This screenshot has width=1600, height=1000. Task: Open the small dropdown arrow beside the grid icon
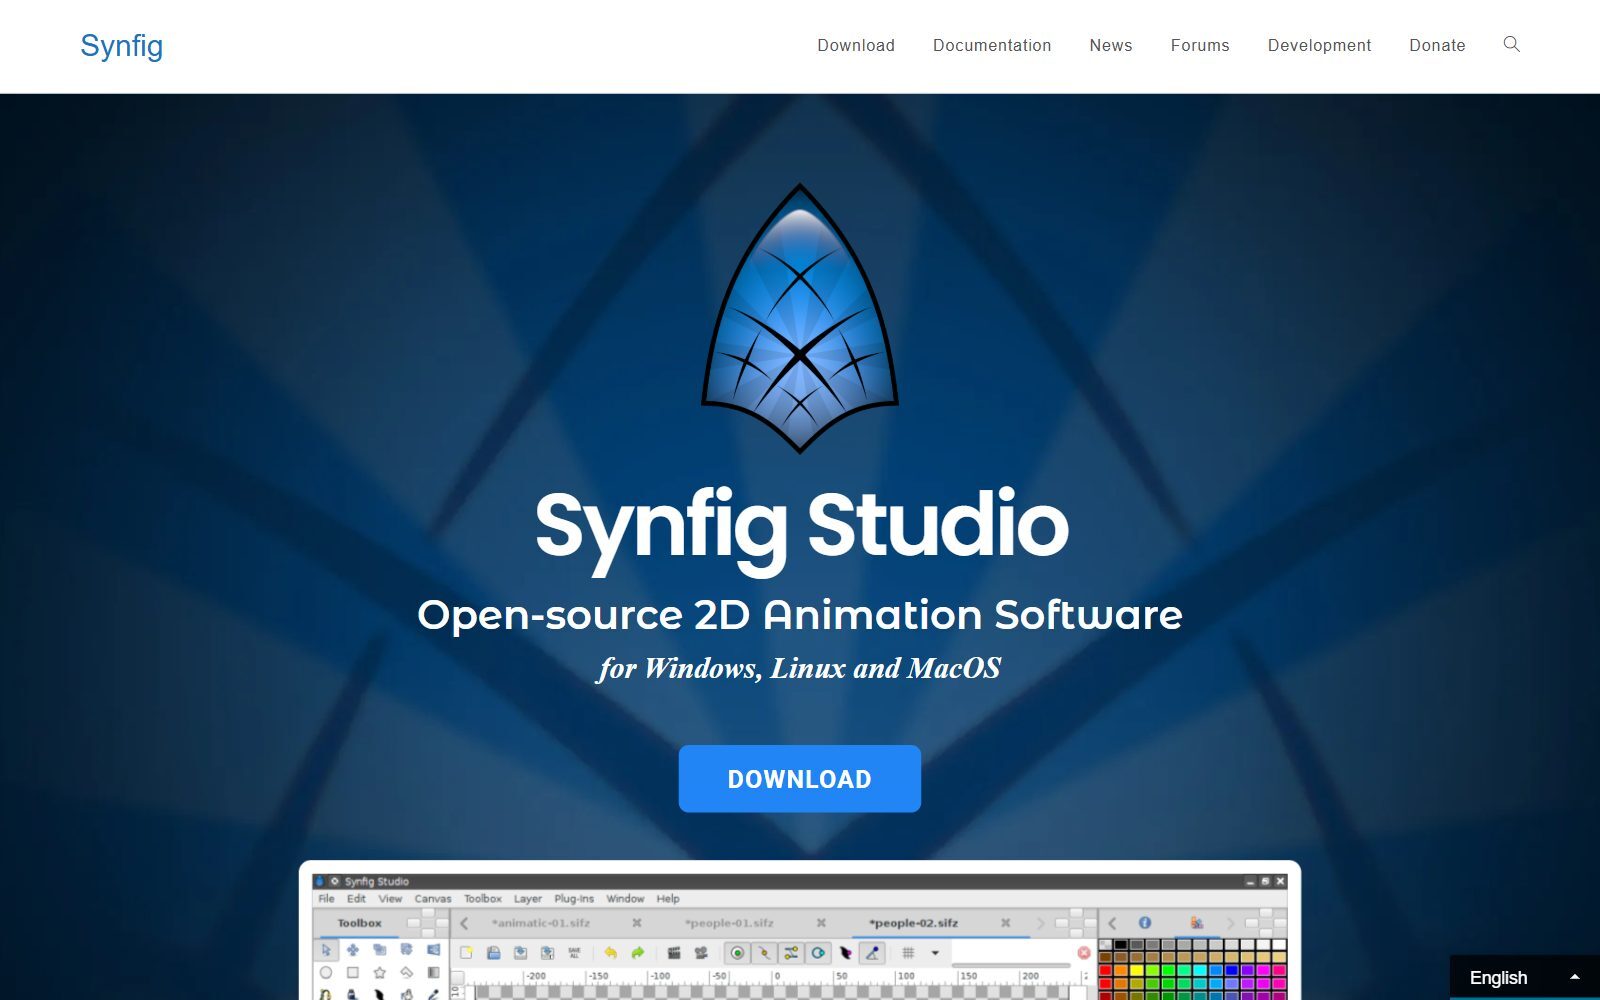coord(935,953)
